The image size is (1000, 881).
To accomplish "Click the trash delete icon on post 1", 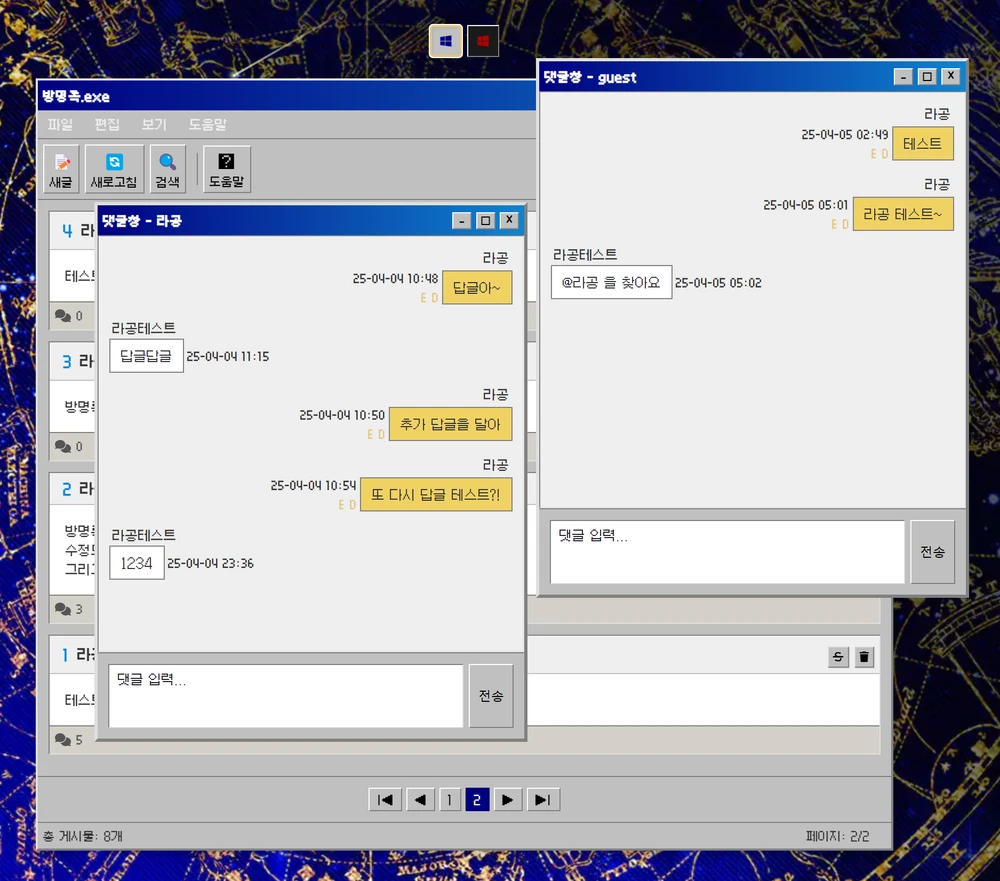I will pyautogui.click(x=865, y=657).
